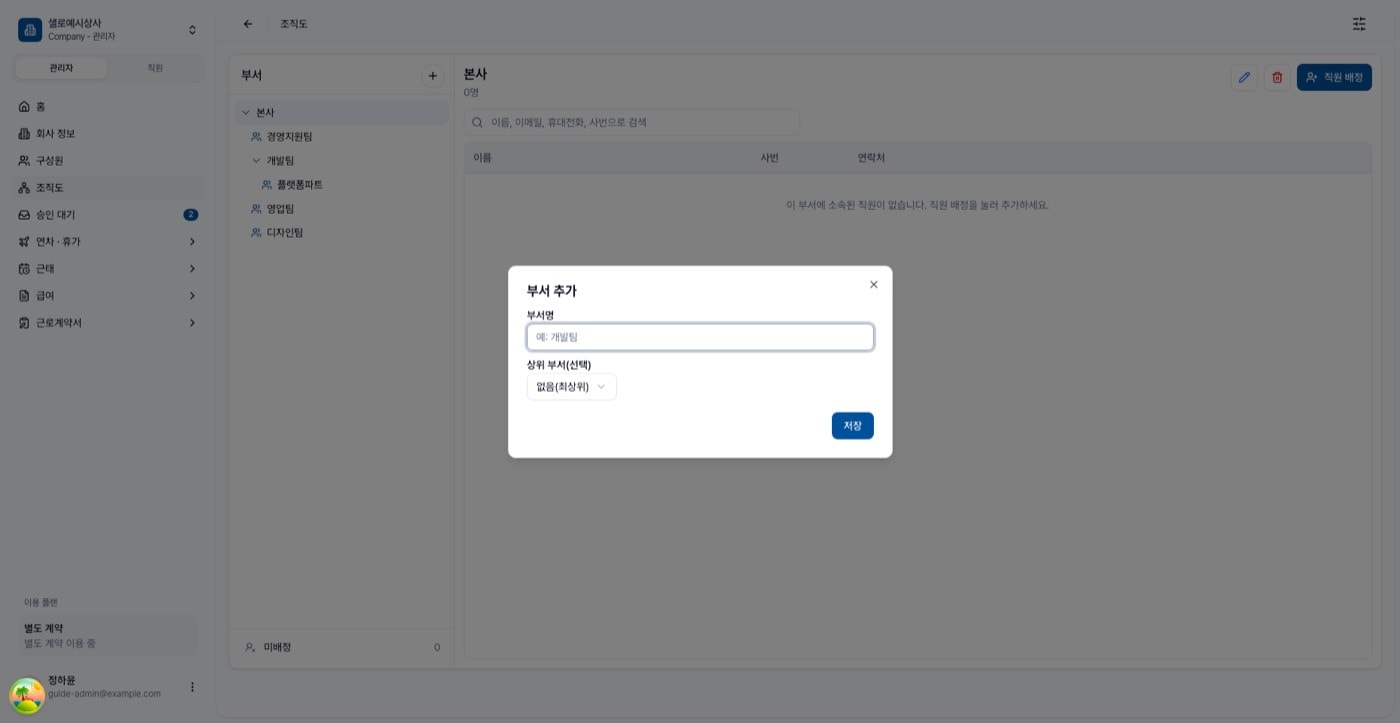
Task: Switch to the 직원 tab
Action: (x=155, y=68)
